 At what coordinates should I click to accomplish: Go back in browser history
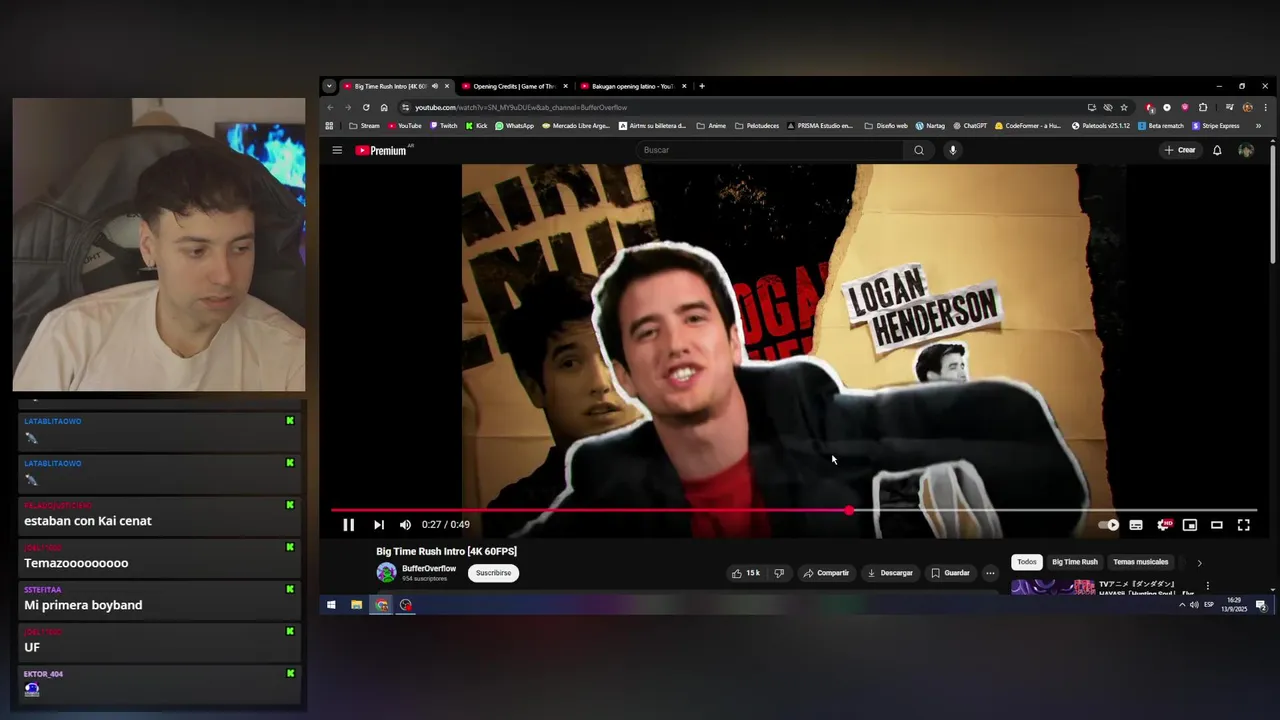pos(330,107)
